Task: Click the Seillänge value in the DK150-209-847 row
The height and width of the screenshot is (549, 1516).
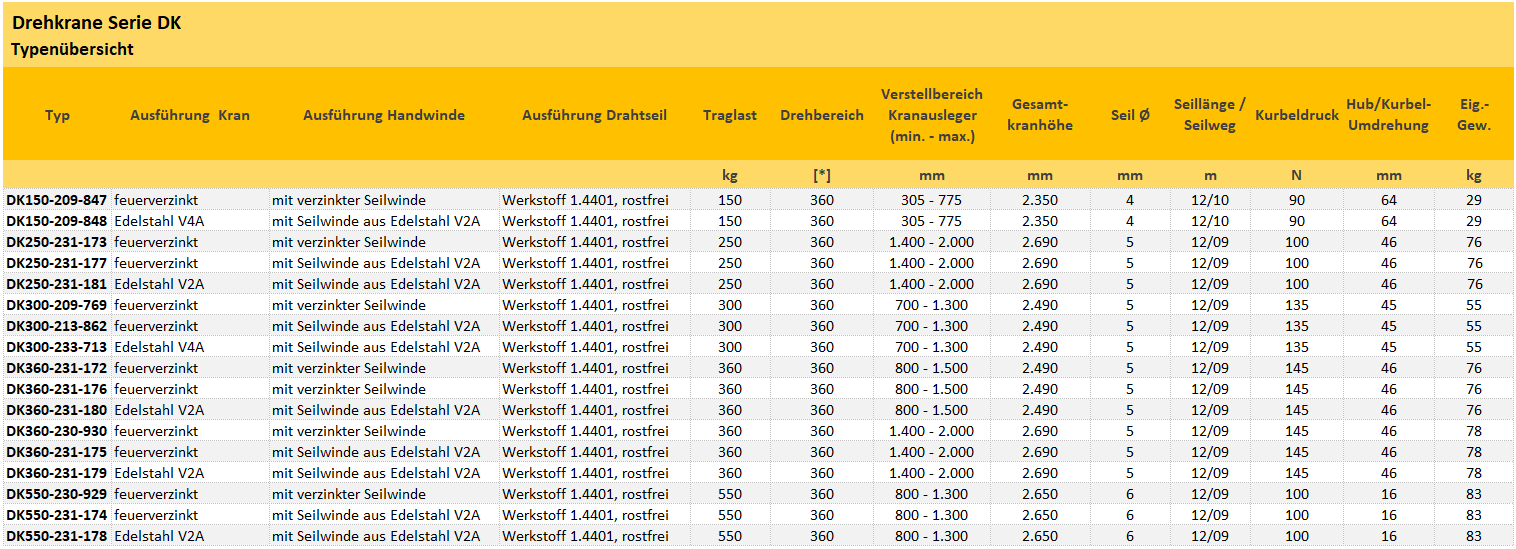Action: click(x=1211, y=200)
